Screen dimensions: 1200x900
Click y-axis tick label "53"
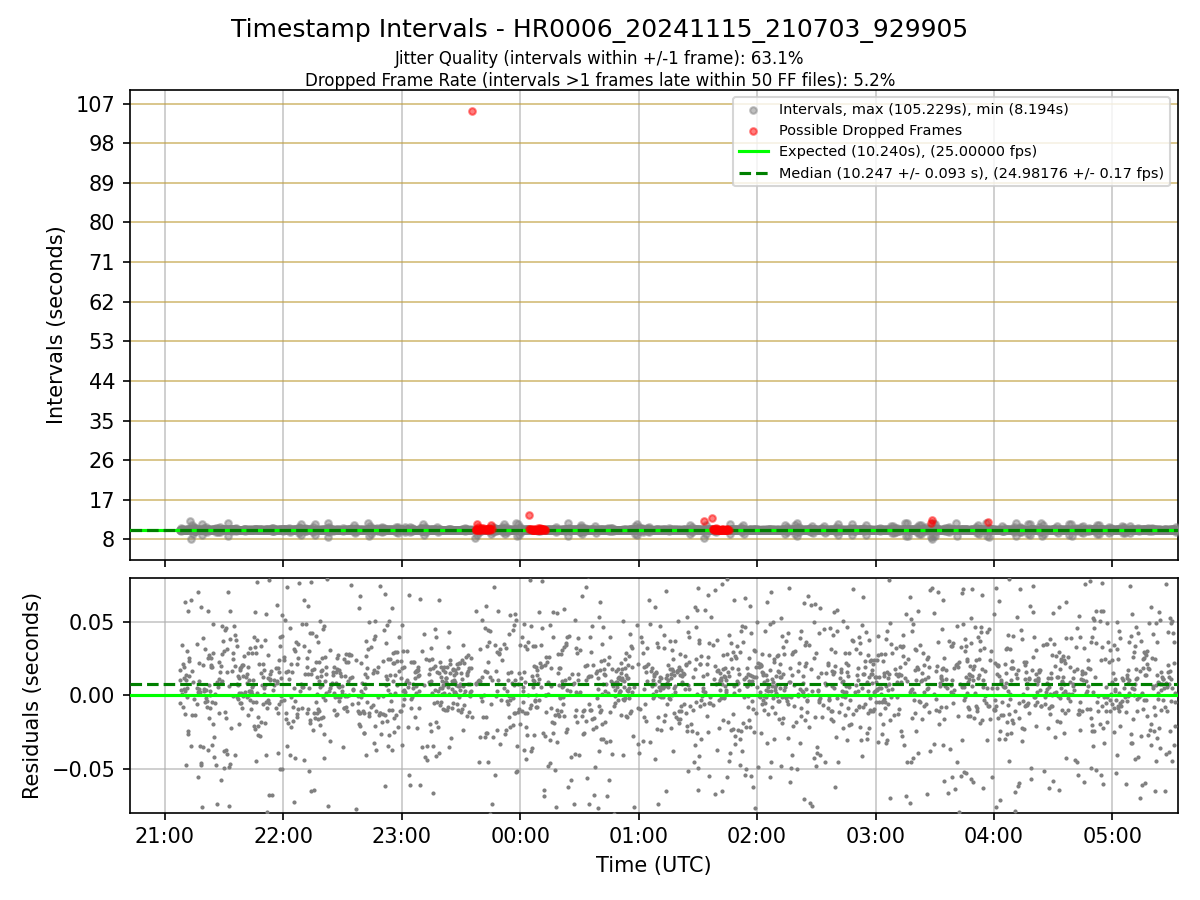[x=103, y=341]
